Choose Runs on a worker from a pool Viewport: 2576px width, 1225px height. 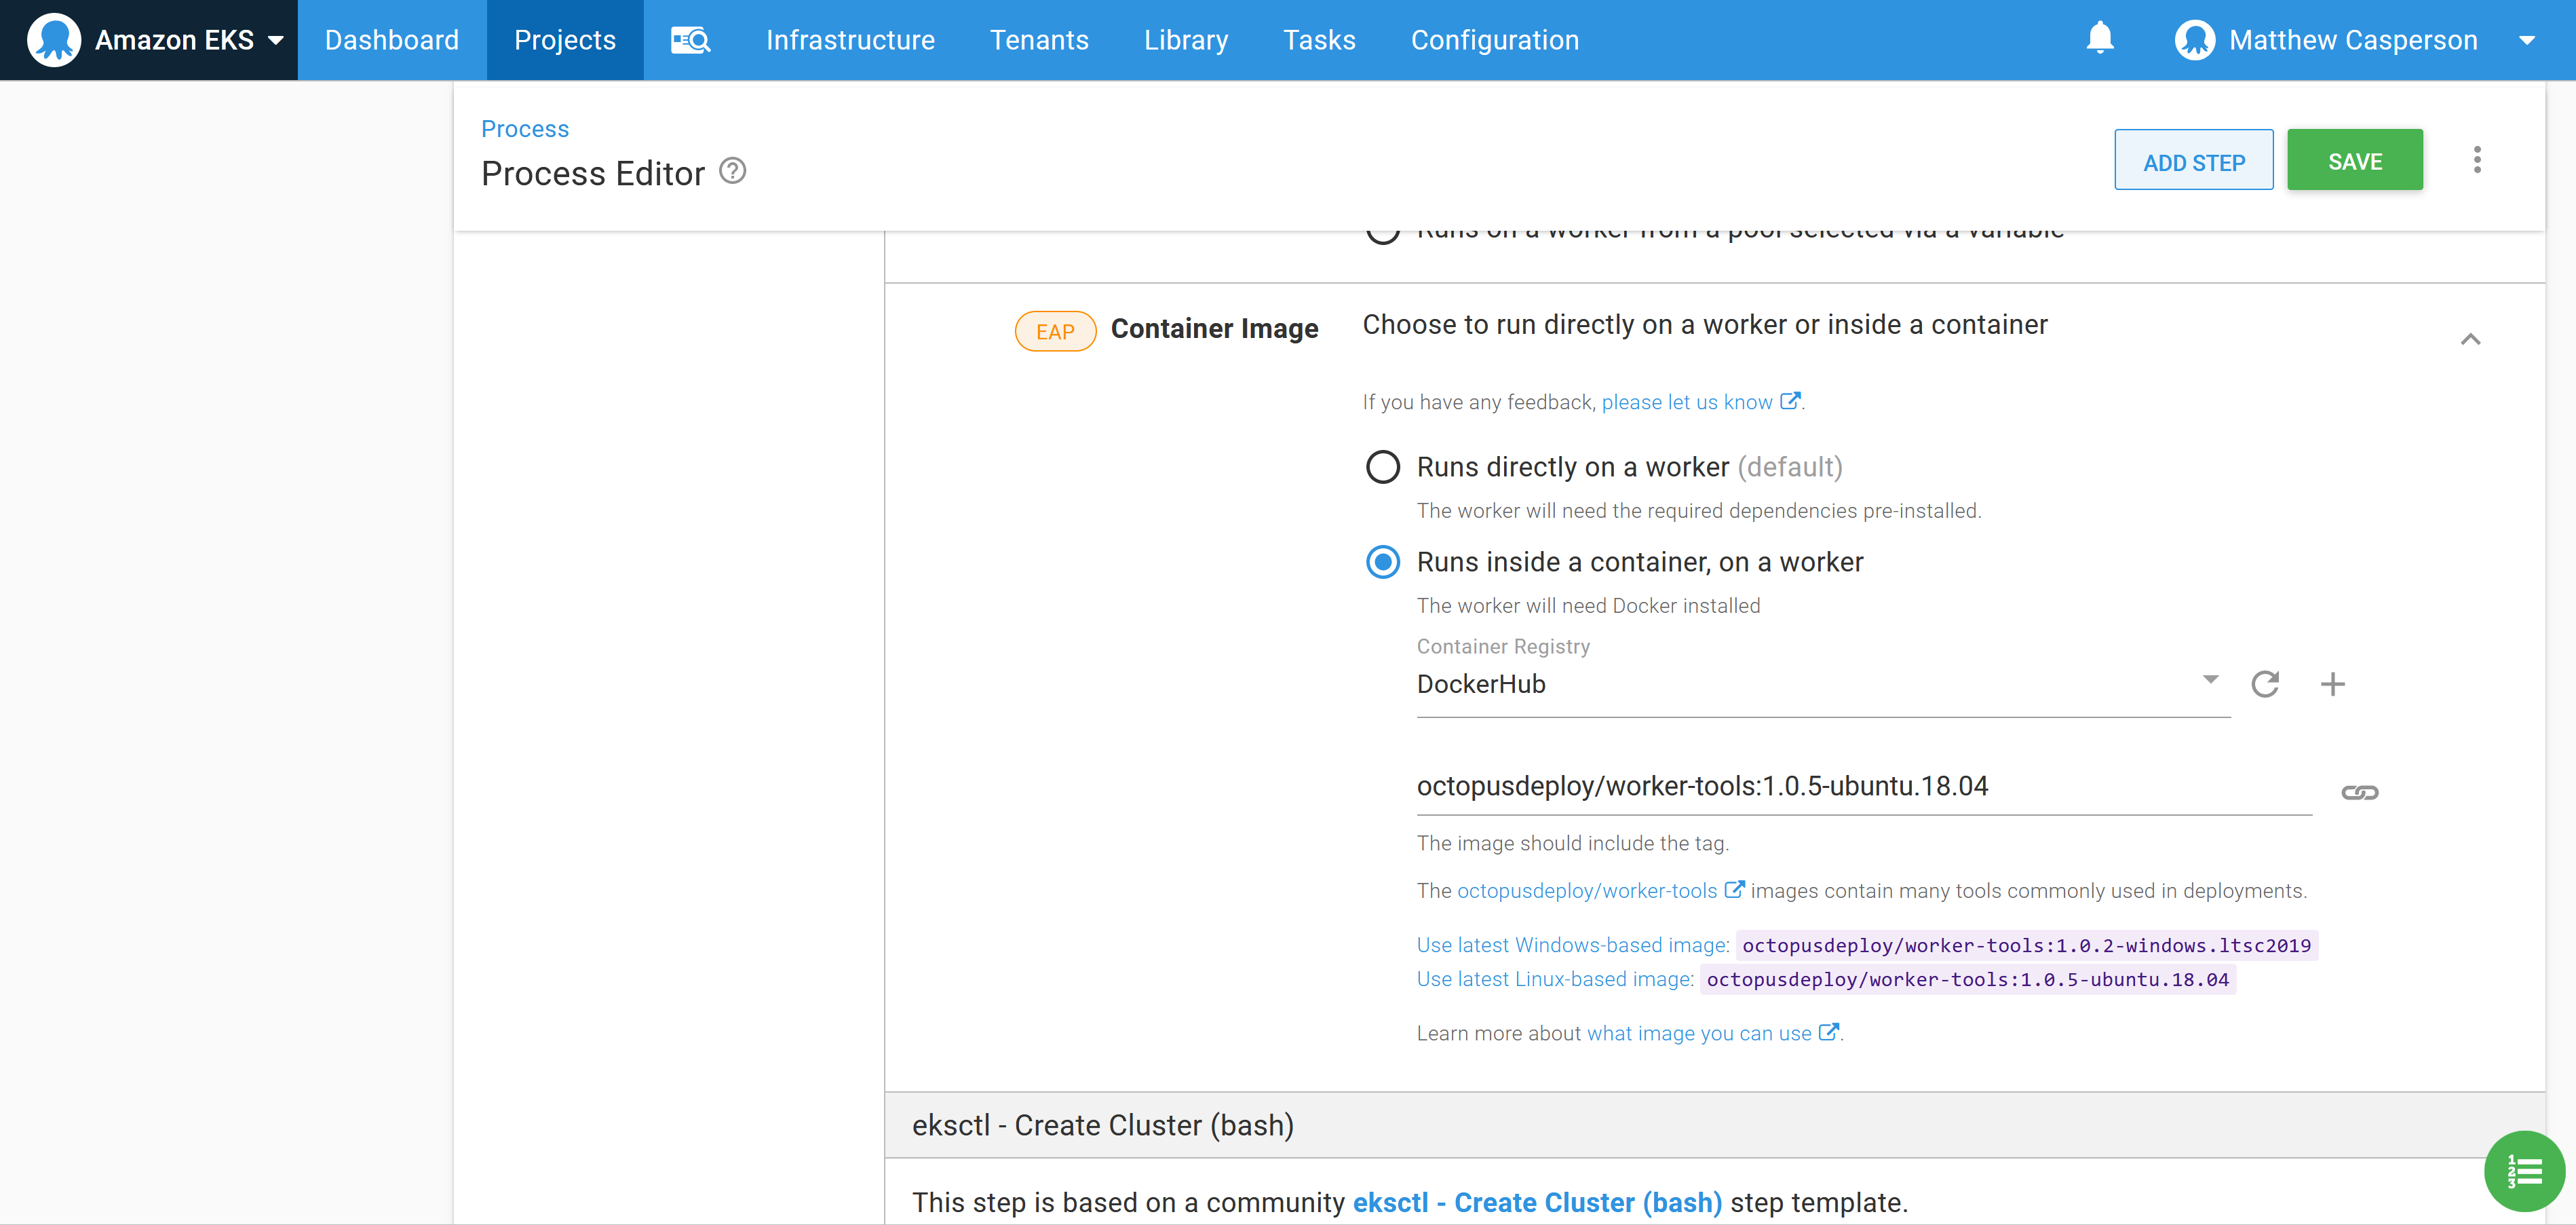click(x=1382, y=229)
